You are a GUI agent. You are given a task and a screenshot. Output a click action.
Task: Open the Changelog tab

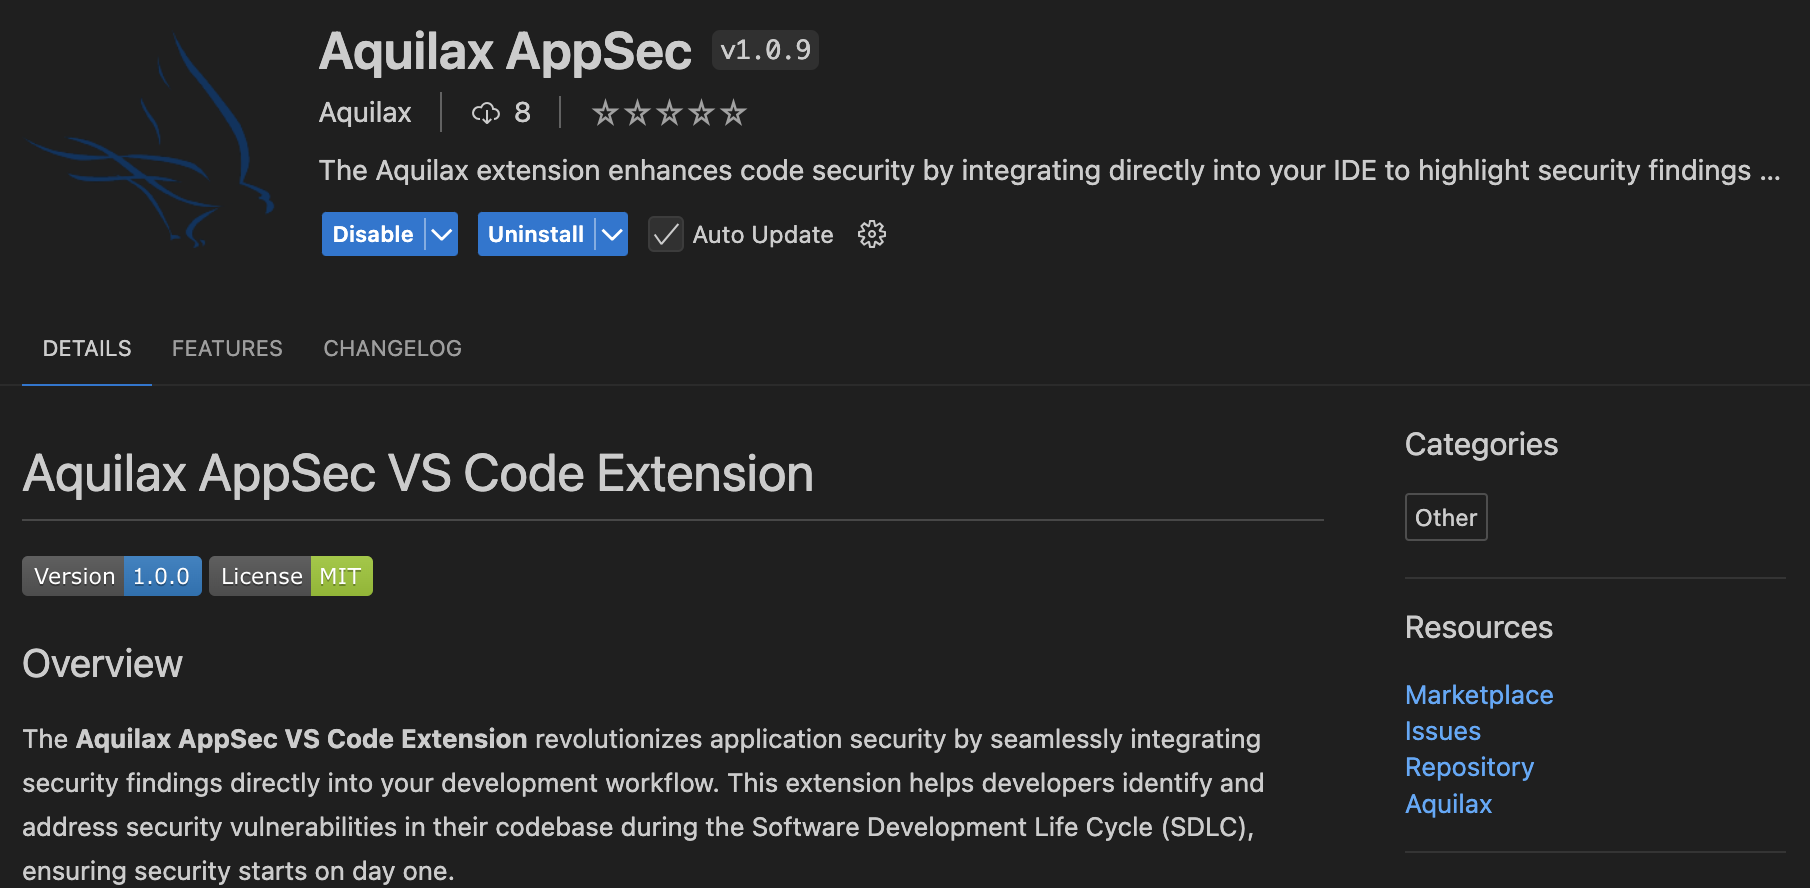[392, 348]
